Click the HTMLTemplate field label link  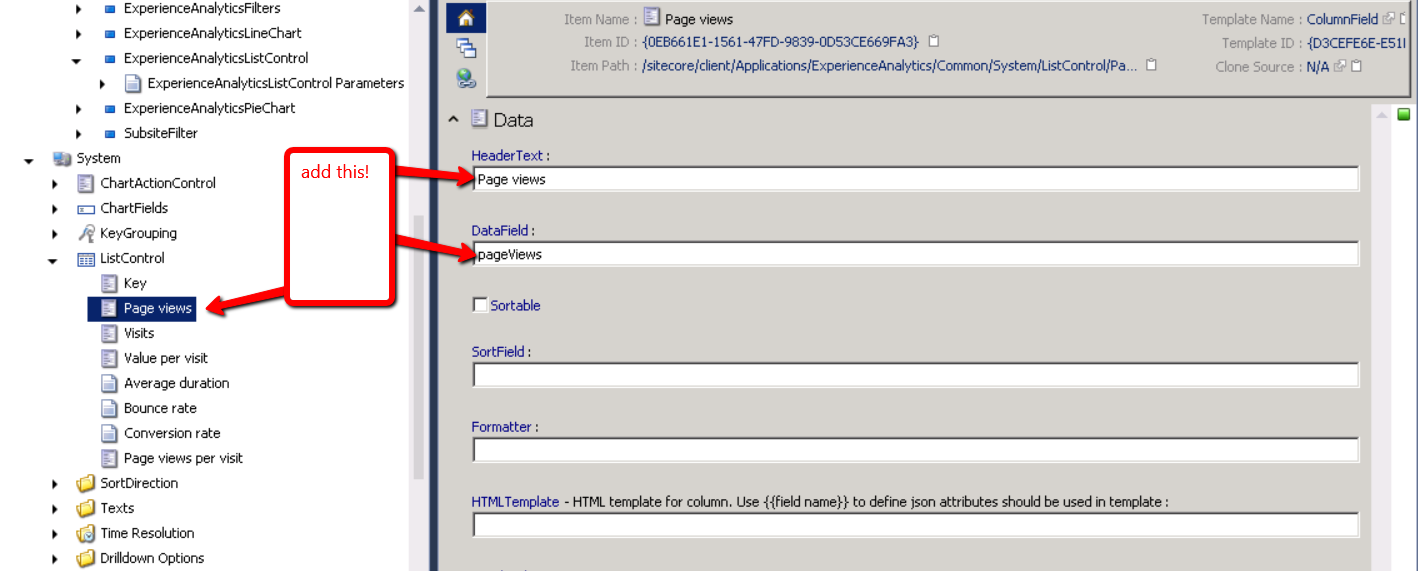click(x=515, y=501)
